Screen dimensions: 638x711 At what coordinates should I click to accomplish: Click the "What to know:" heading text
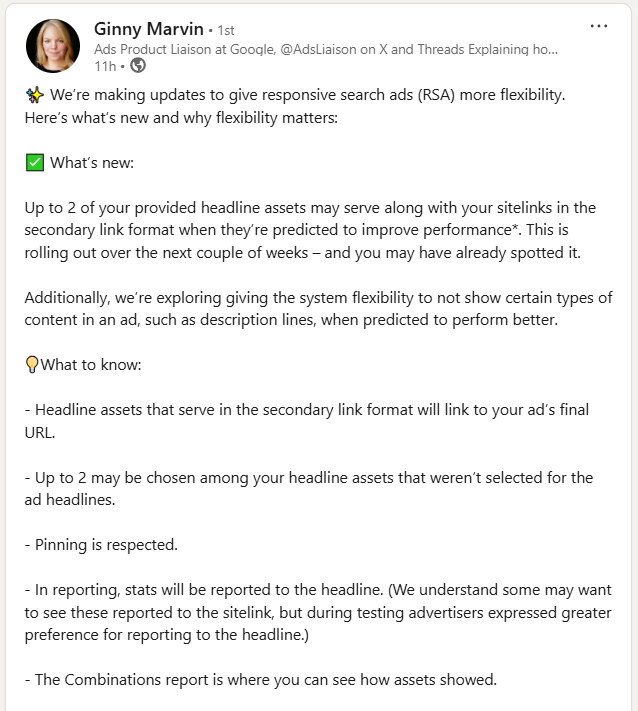[91, 365]
